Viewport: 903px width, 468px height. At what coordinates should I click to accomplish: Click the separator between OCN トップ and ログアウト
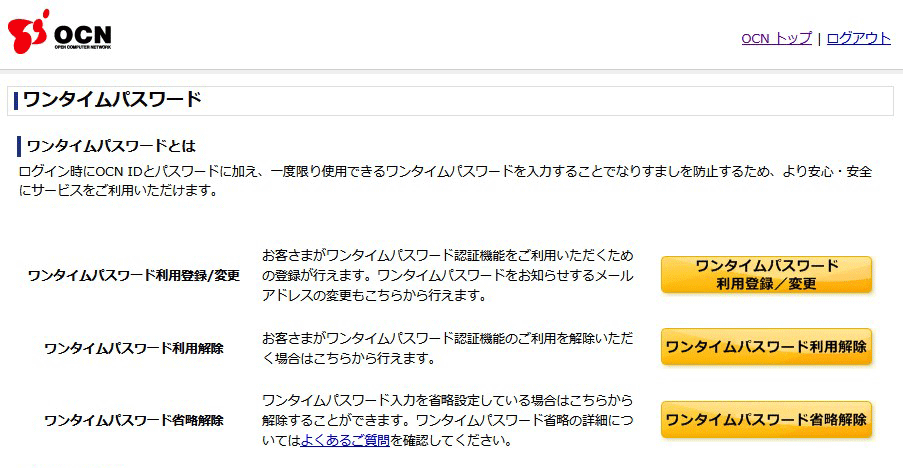(x=819, y=39)
